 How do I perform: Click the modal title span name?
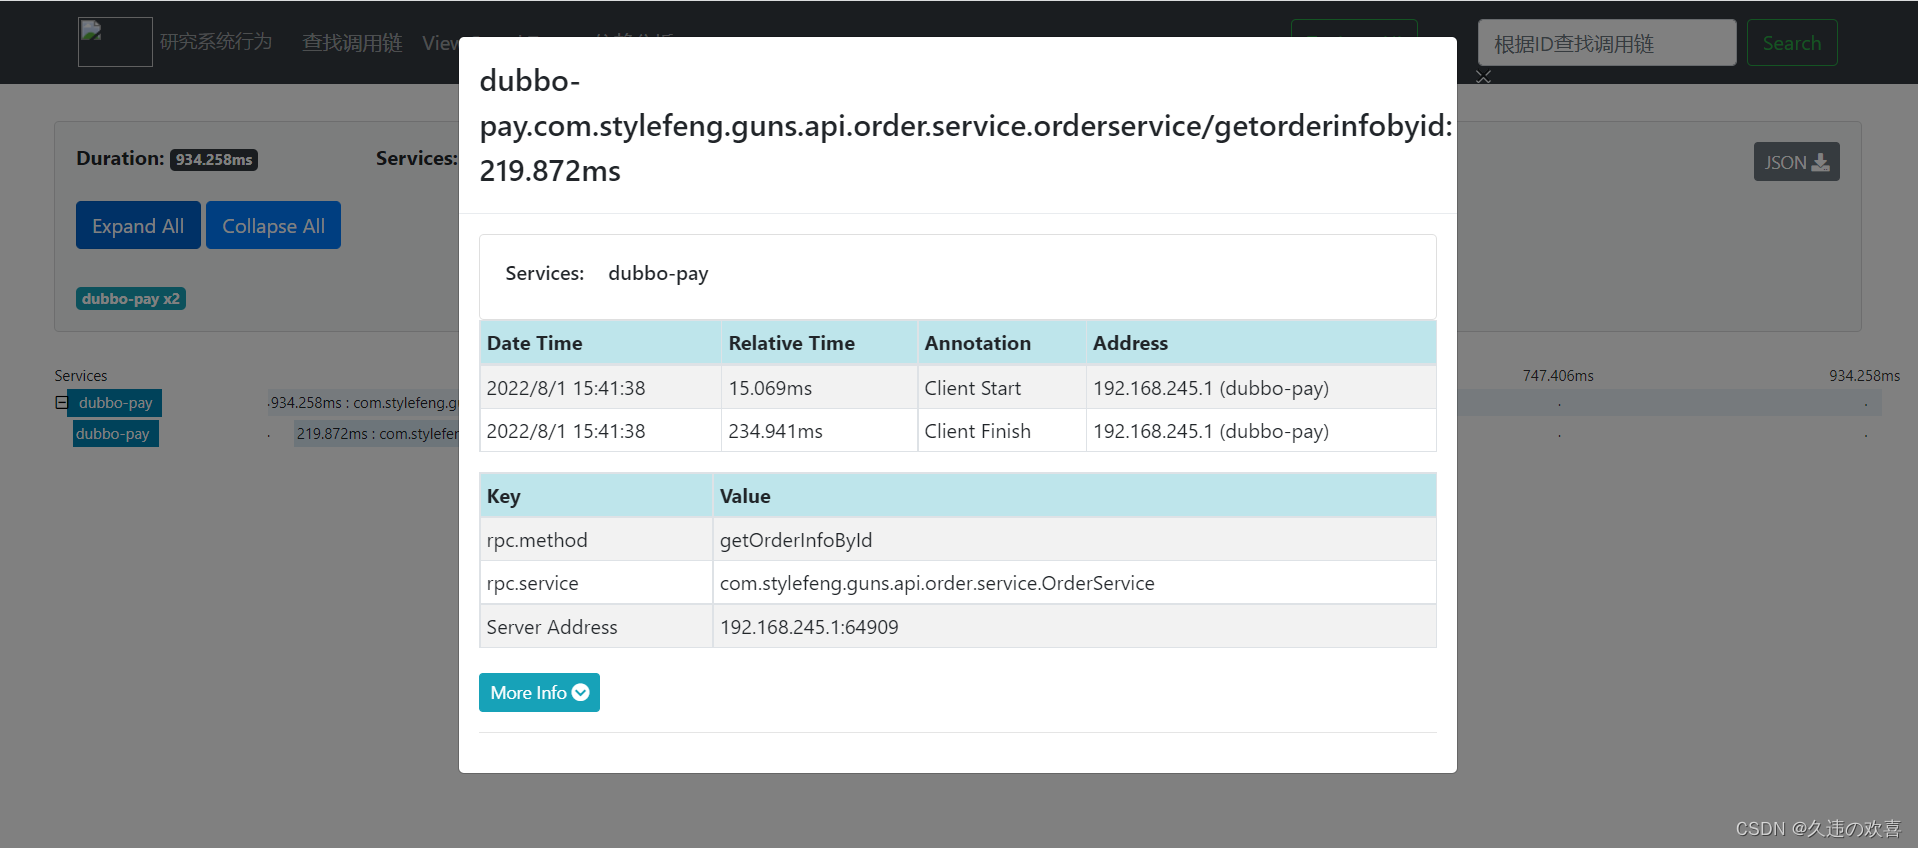pyautogui.click(x=965, y=125)
